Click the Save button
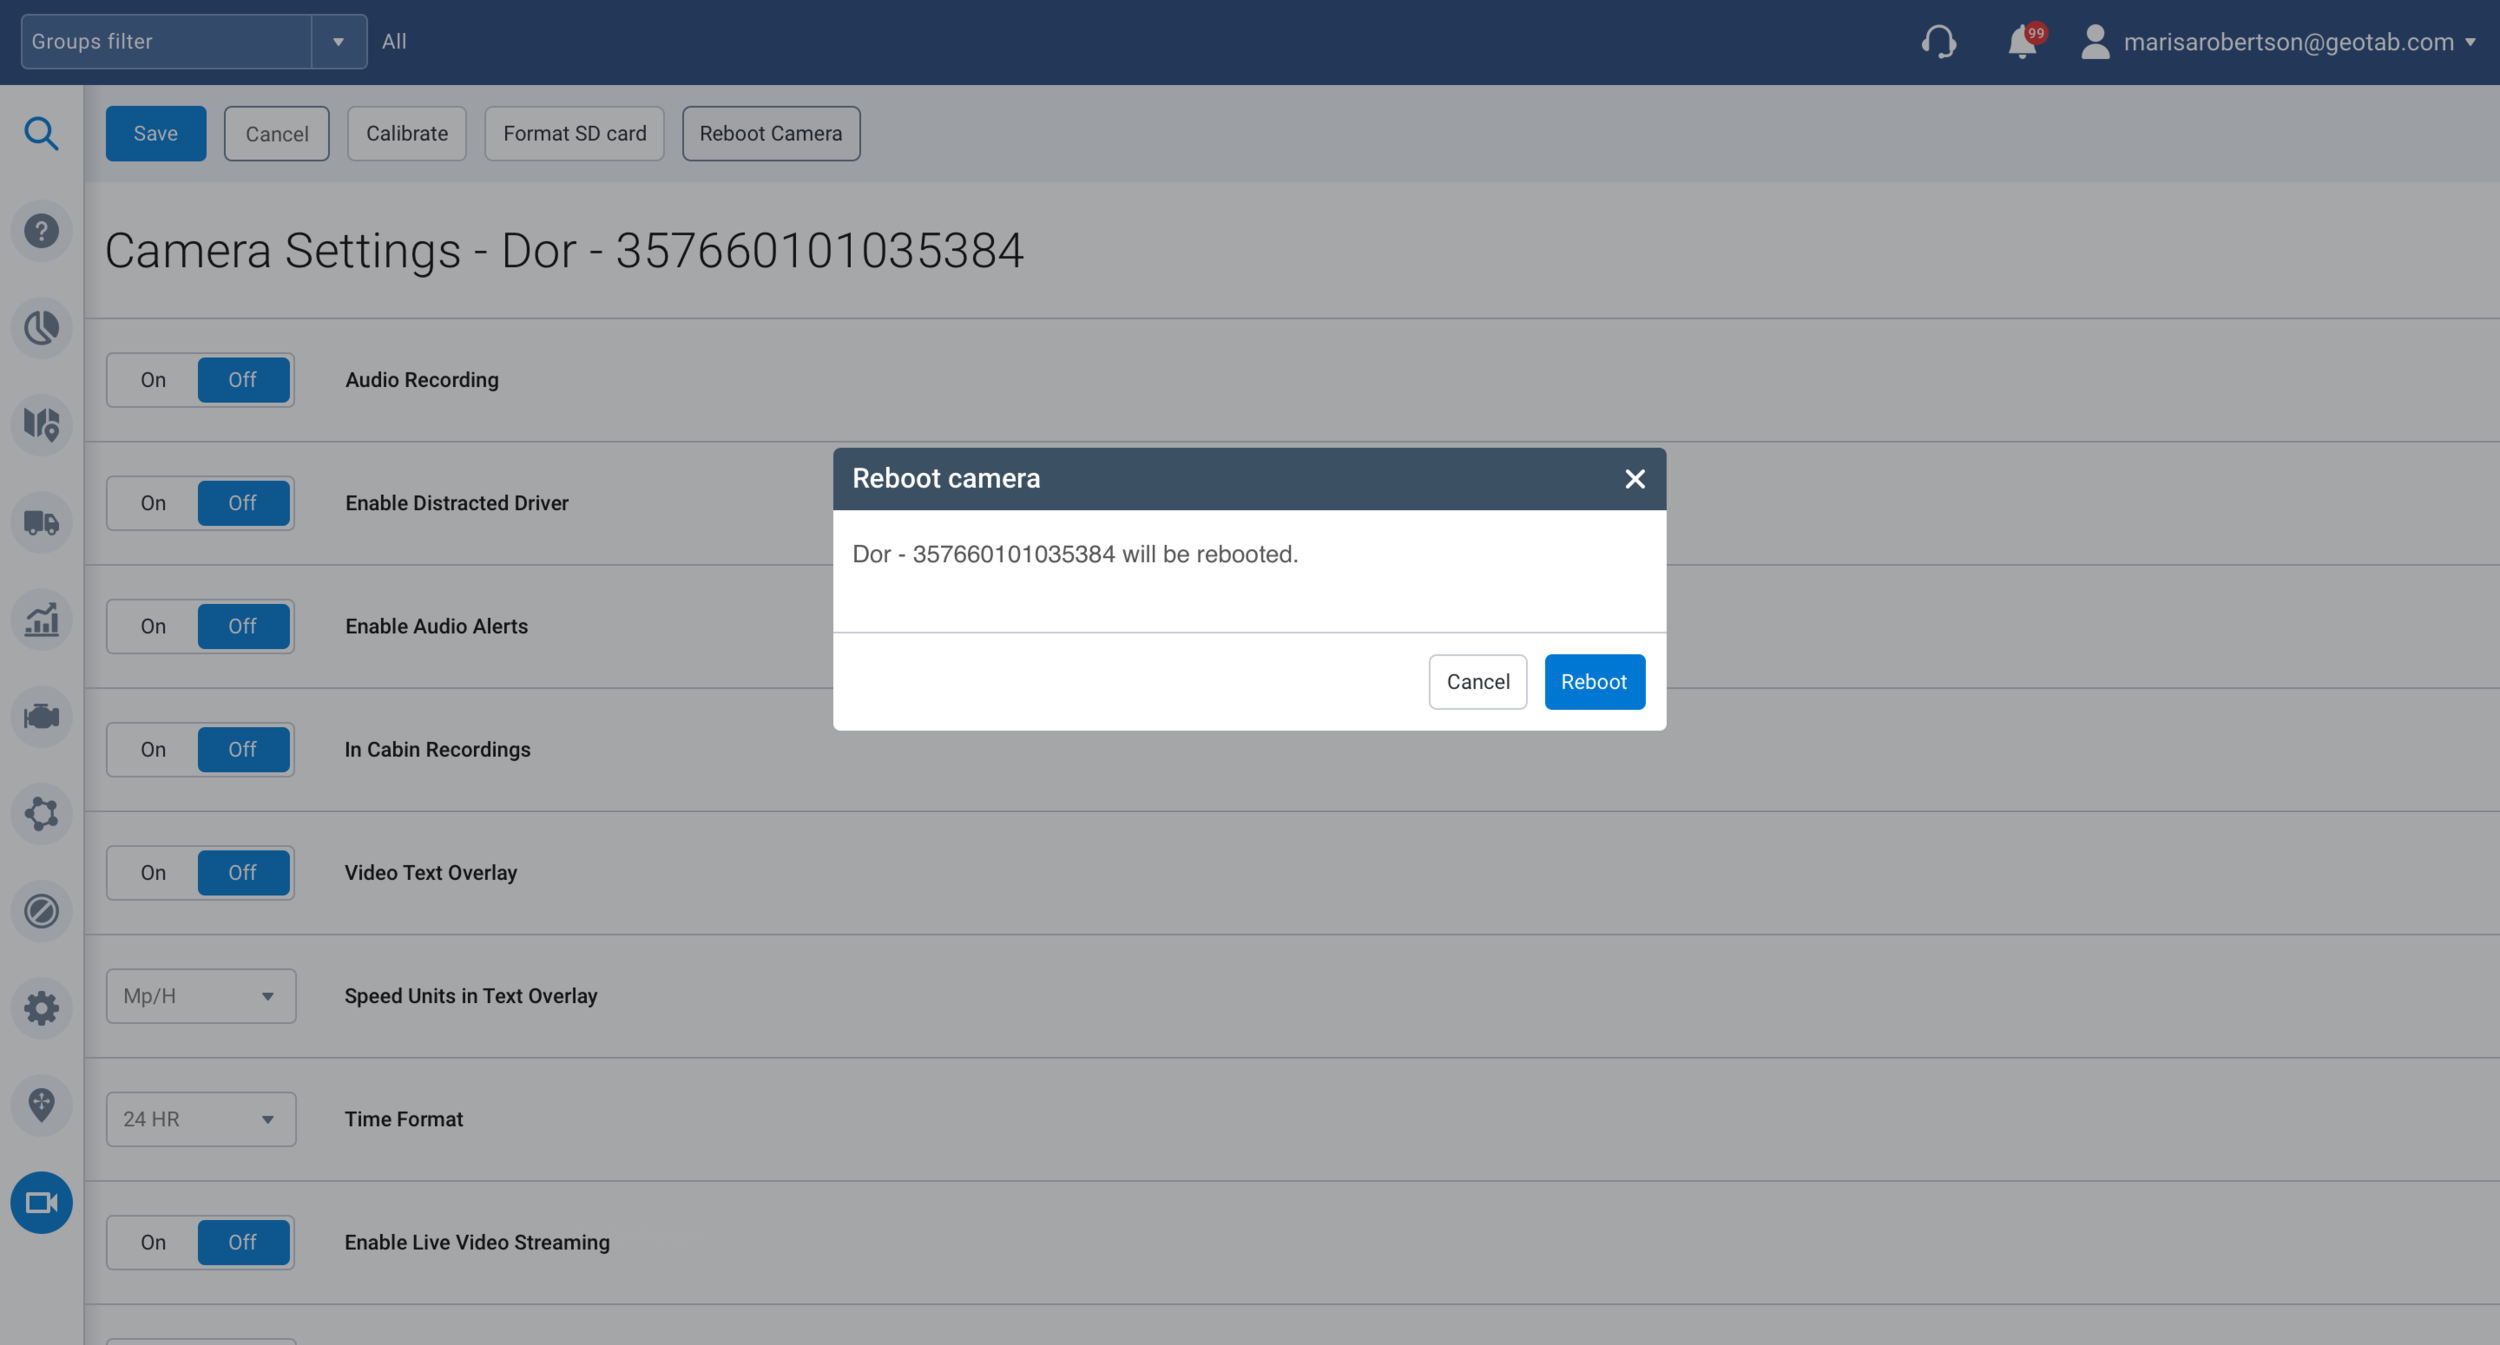The width and height of the screenshot is (2500, 1345). pyautogui.click(x=156, y=133)
